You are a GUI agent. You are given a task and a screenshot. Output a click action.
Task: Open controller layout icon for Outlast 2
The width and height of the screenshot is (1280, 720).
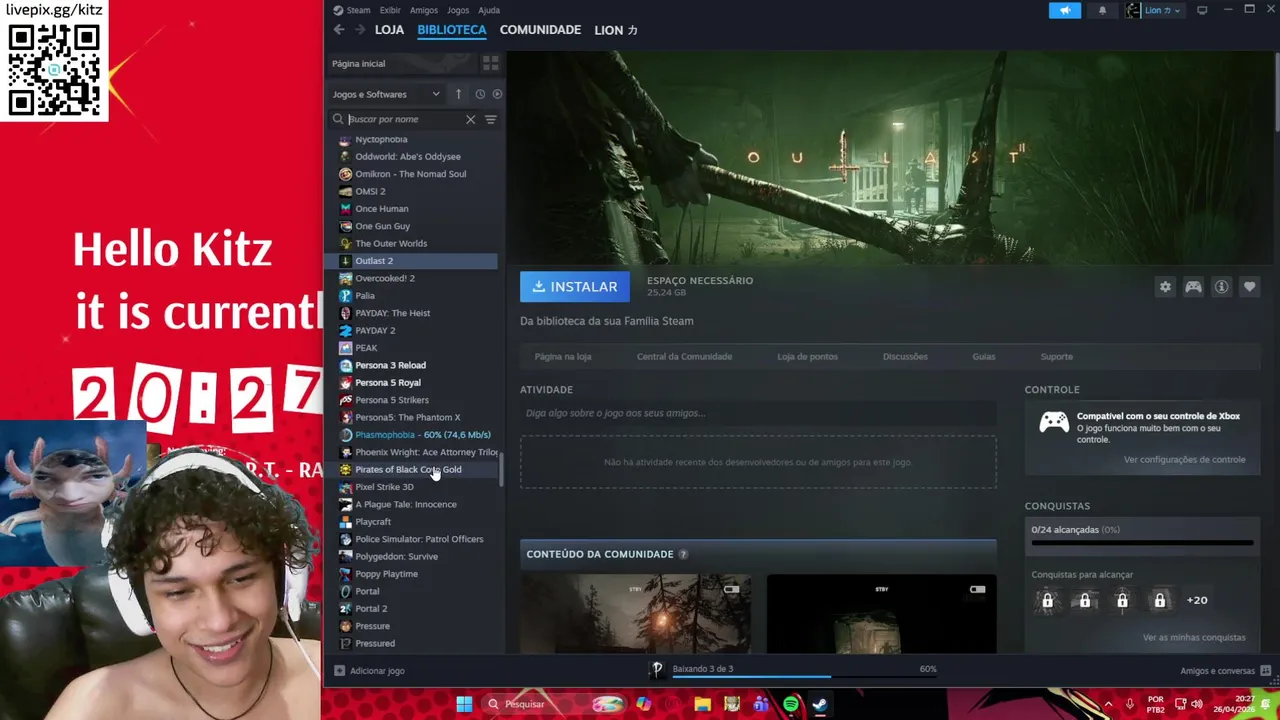coord(1193,287)
